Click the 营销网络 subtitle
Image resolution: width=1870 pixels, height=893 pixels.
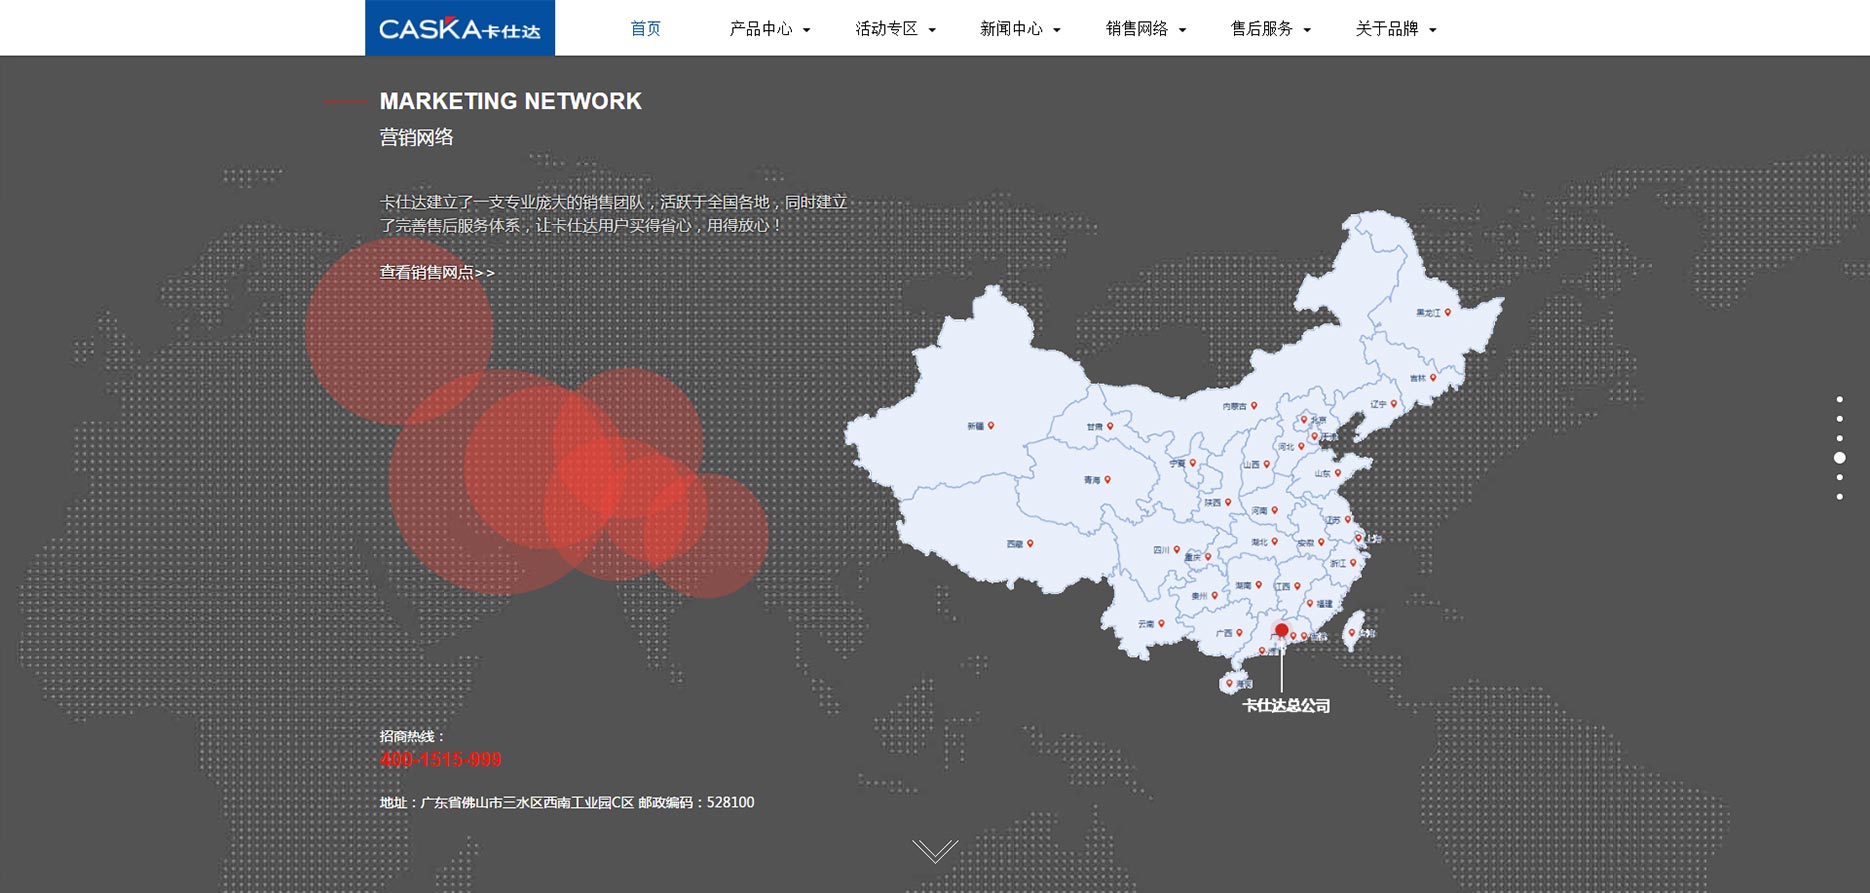coord(416,137)
